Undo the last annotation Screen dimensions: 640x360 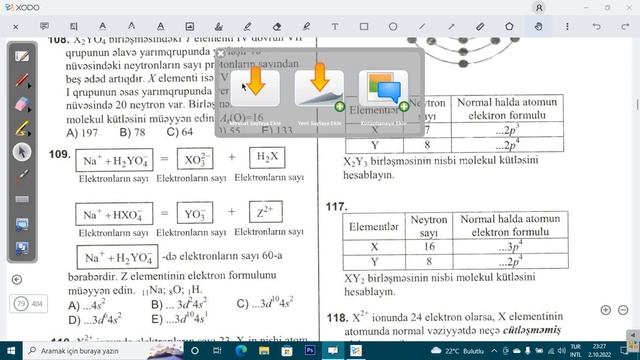(x=597, y=27)
